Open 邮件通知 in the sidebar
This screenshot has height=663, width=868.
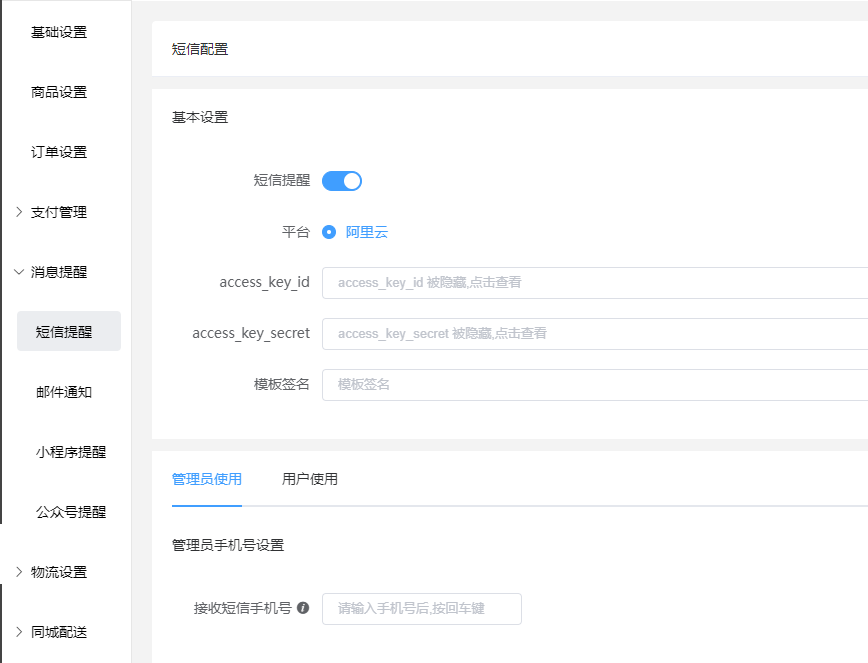pyautogui.click(x=64, y=392)
